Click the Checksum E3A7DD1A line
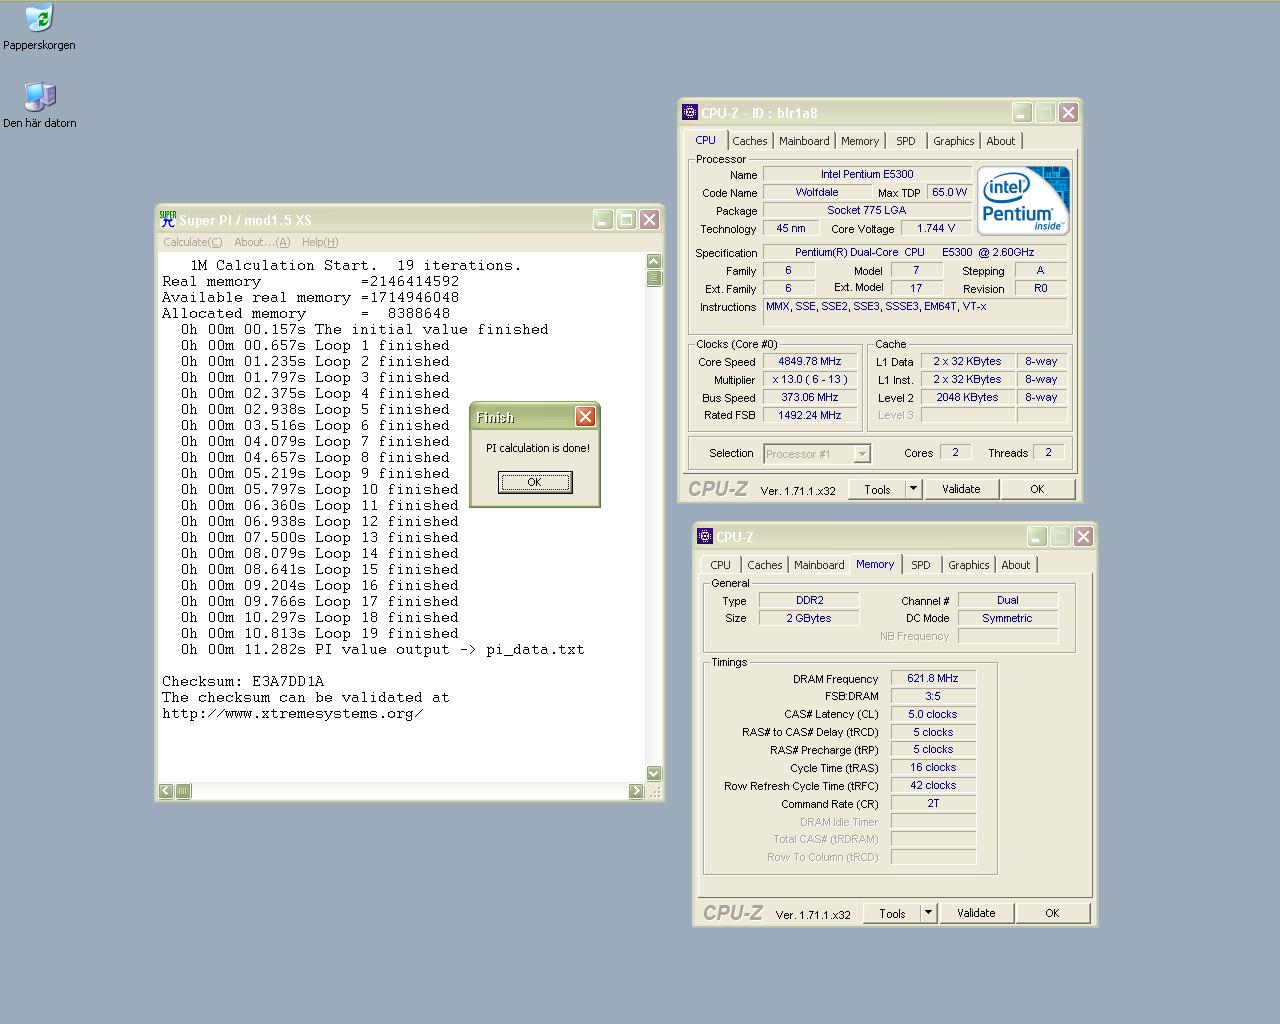1280x1024 pixels. tap(243, 682)
